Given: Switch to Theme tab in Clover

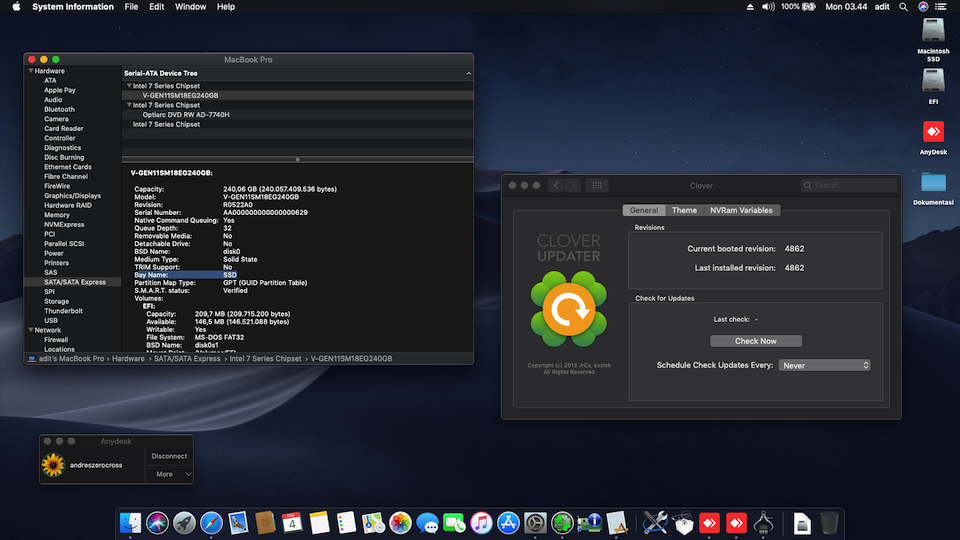Looking at the screenshot, I should [x=684, y=210].
